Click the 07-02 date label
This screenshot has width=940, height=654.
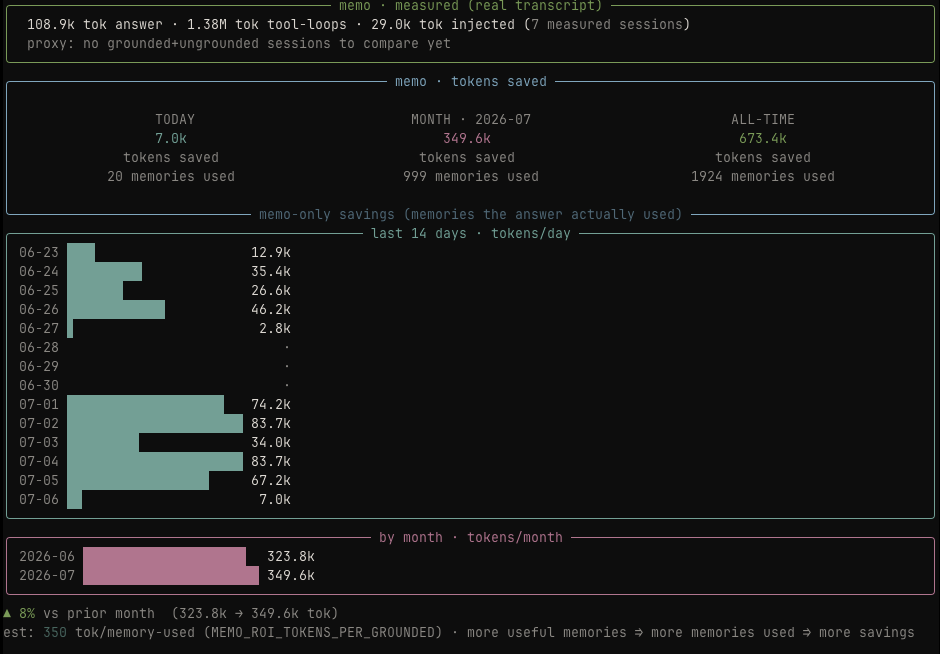pos(39,424)
